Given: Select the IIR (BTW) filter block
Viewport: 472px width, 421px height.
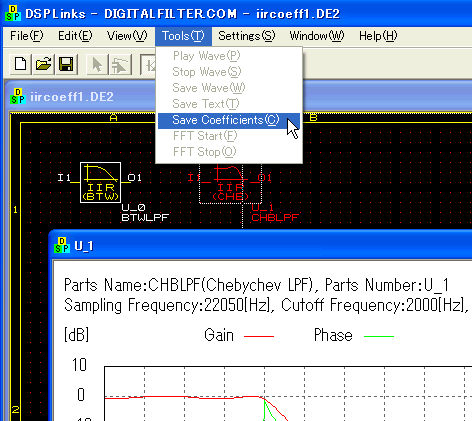Looking at the screenshot, I should point(100,182).
